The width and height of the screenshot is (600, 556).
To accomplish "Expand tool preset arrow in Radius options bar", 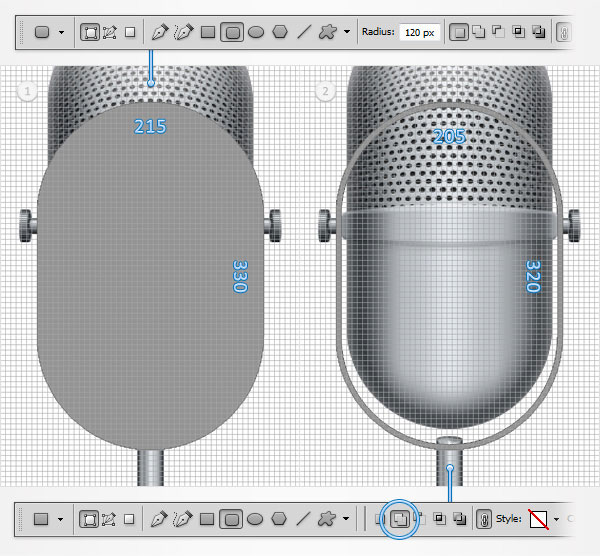I will [x=62, y=33].
